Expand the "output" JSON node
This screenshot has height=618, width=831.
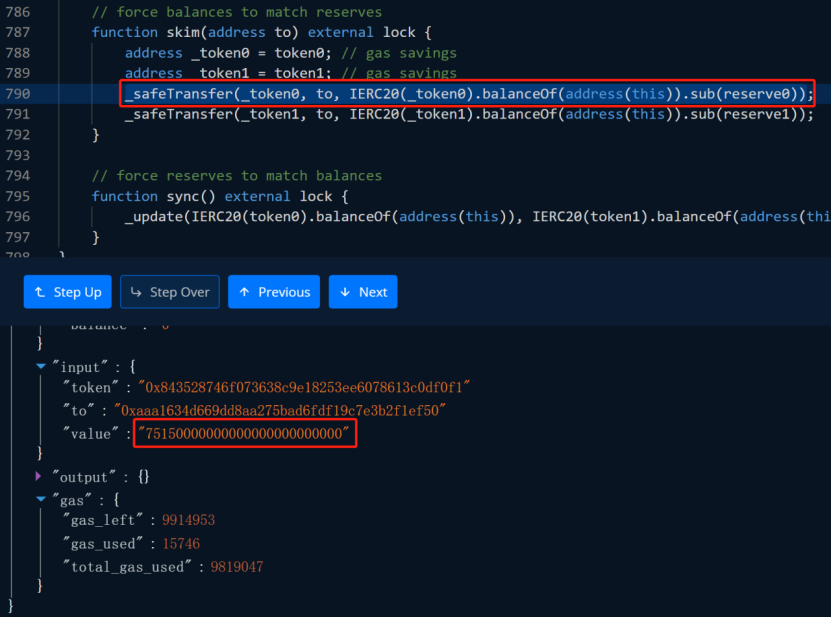click(x=41, y=477)
